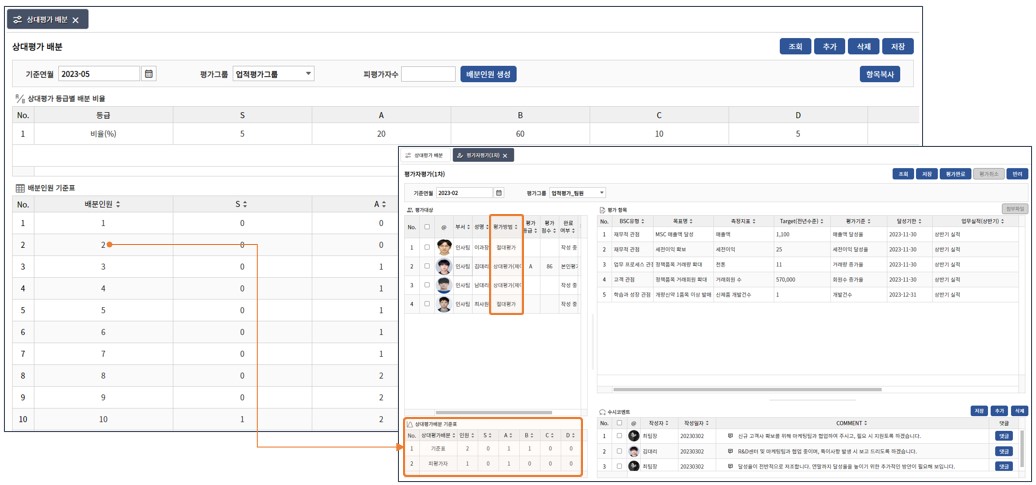Click the 평가완료 button
The width and height of the screenshot is (1036, 485).
point(954,174)
